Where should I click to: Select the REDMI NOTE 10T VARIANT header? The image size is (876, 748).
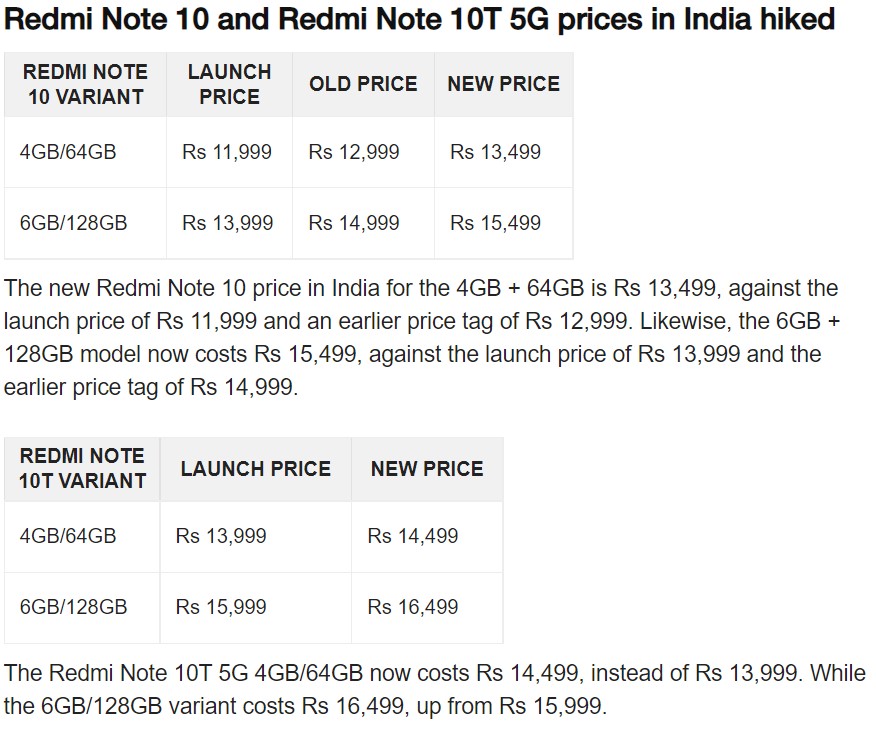point(82,469)
